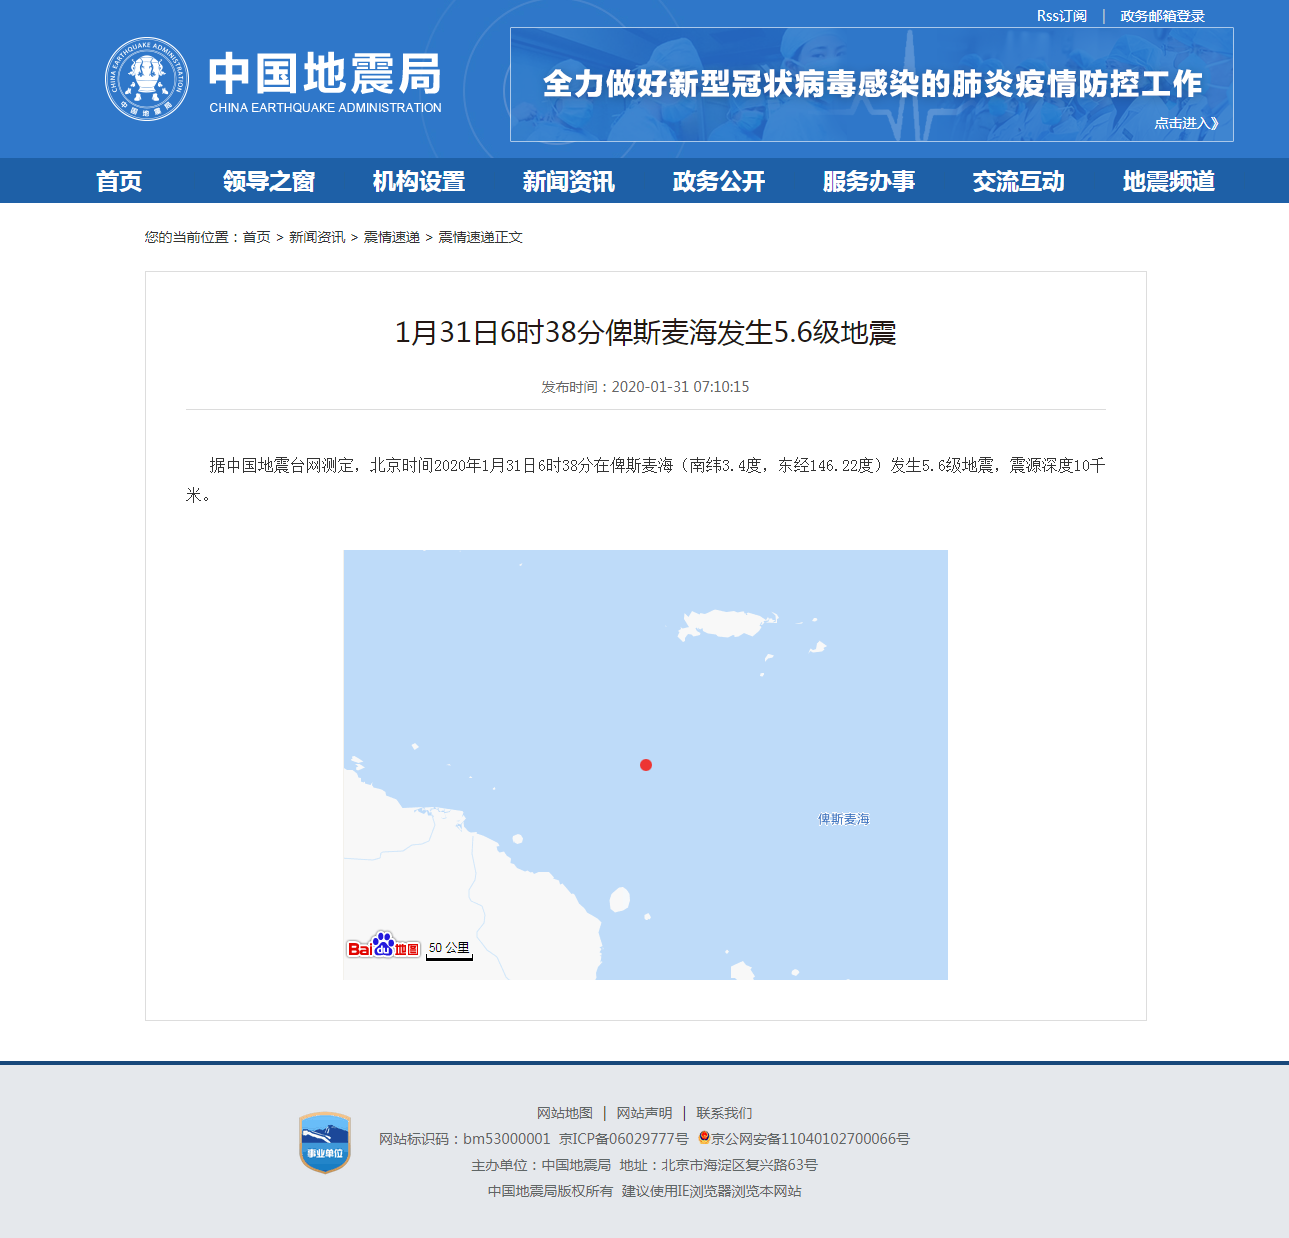1289x1238 pixels.
Task: Open the 政务邮箱登录 link
Action: (x=1162, y=16)
